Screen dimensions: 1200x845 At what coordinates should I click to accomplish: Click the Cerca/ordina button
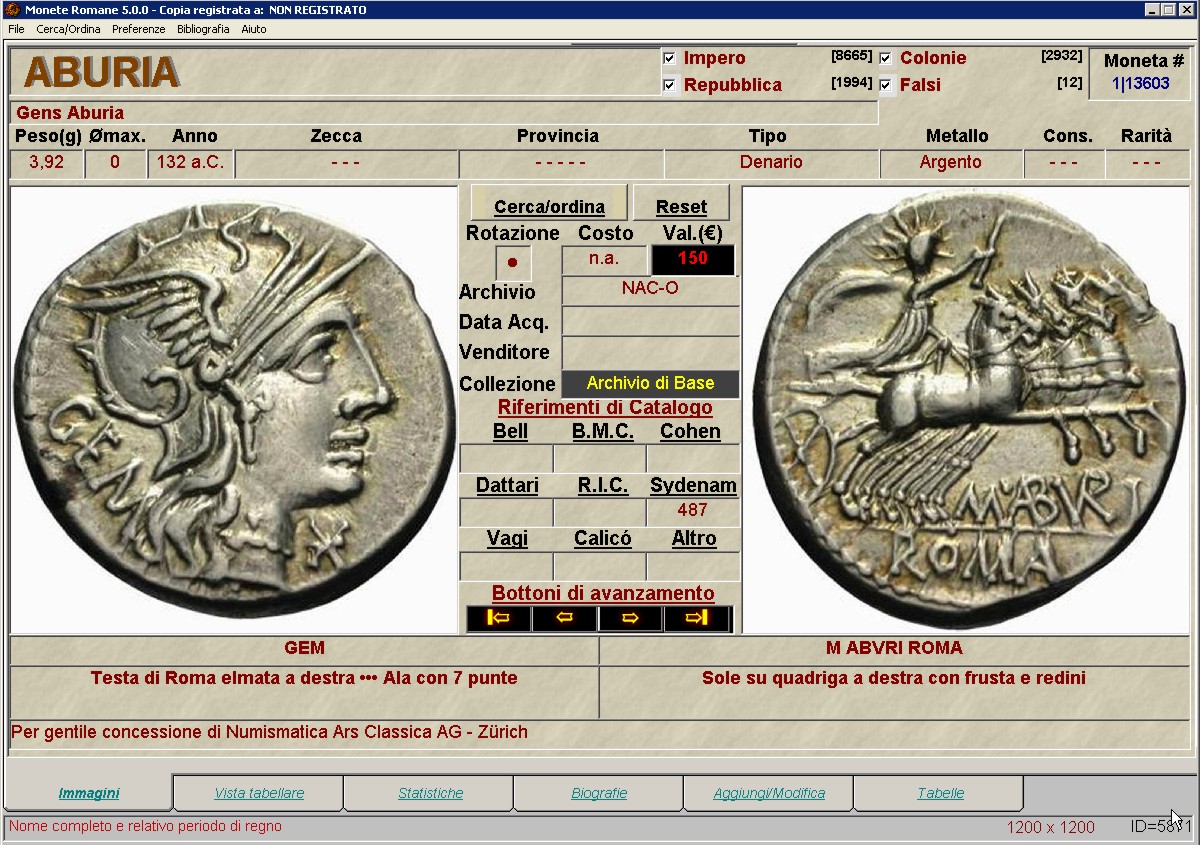pyautogui.click(x=549, y=204)
